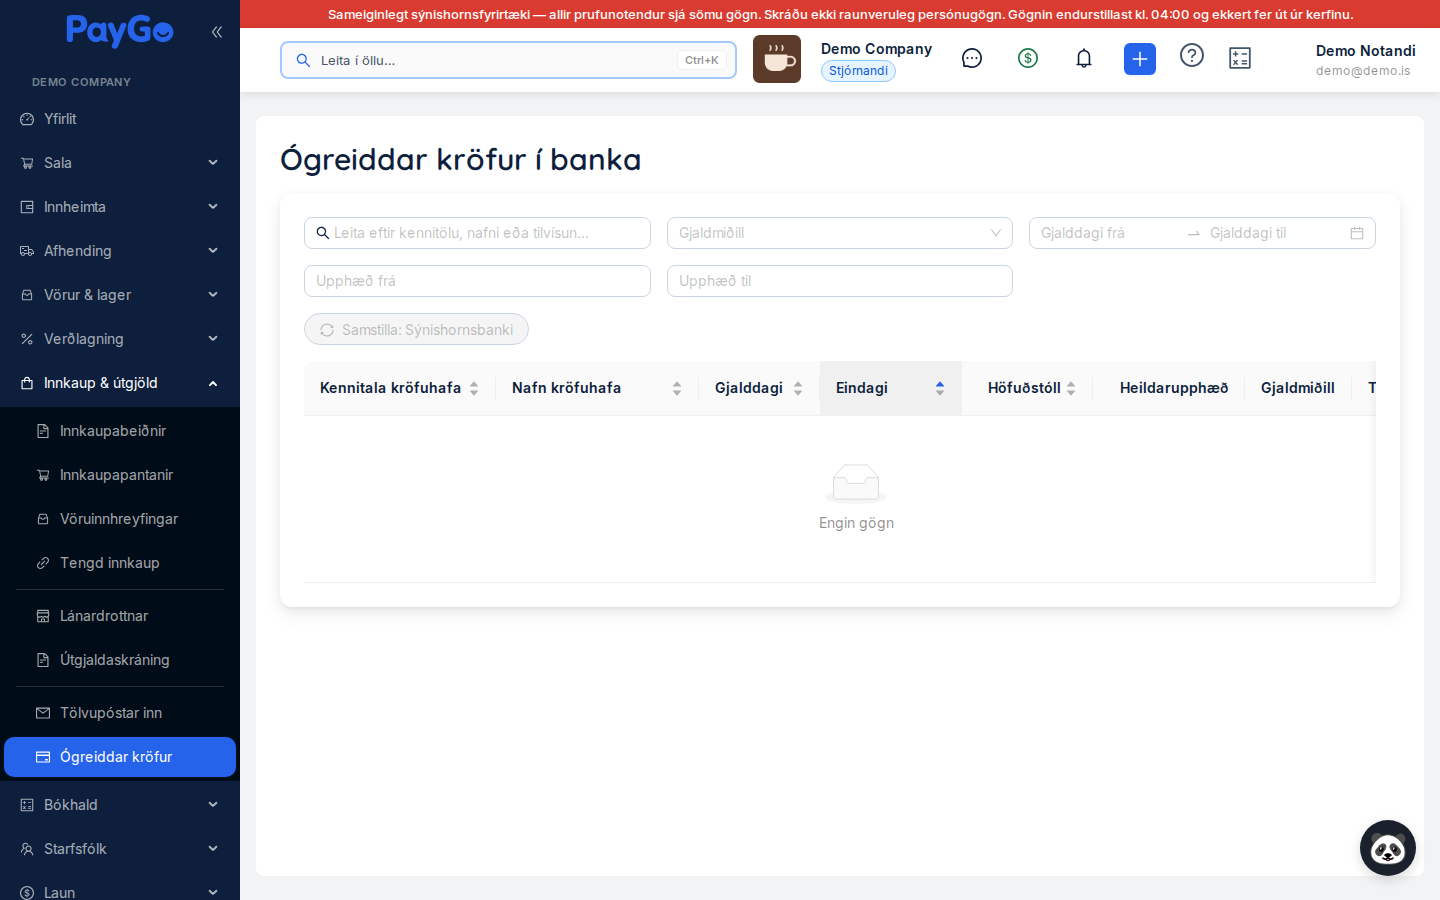Open the Gjaldmiðill dropdown
Image resolution: width=1440 pixels, height=900 pixels.
click(840, 233)
